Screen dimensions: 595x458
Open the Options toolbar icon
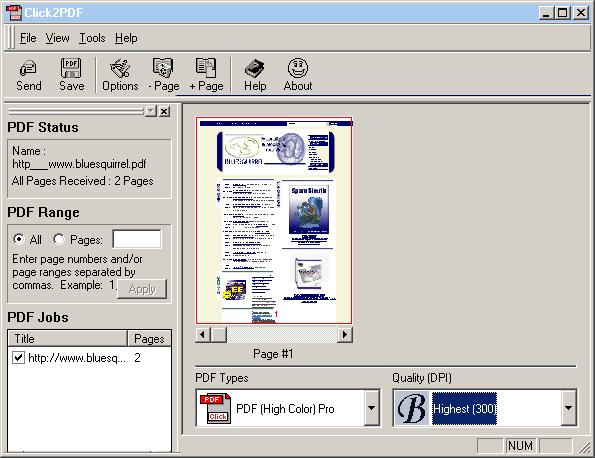coord(120,75)
